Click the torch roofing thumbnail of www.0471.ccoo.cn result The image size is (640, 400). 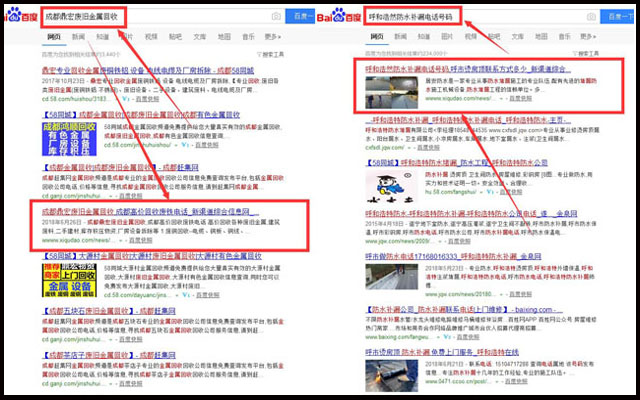(391, 376)
